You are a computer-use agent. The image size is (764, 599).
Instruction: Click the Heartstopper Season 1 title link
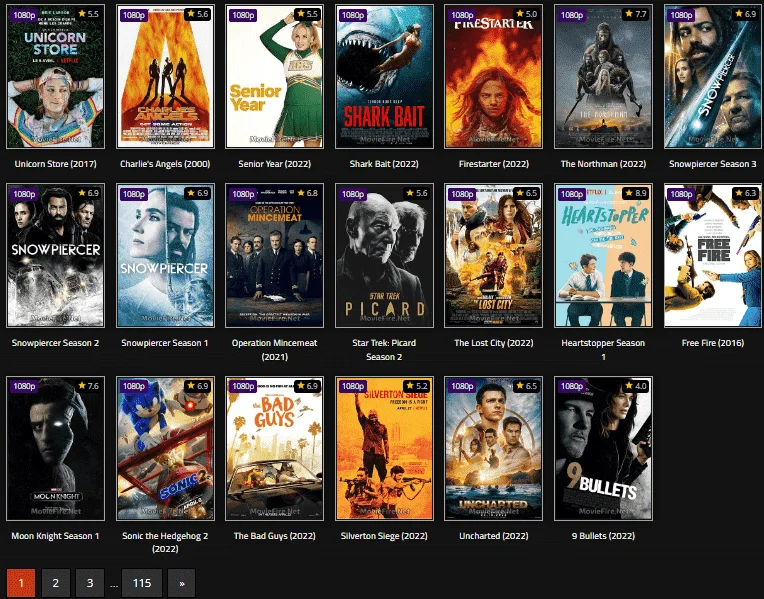(603, 349)
